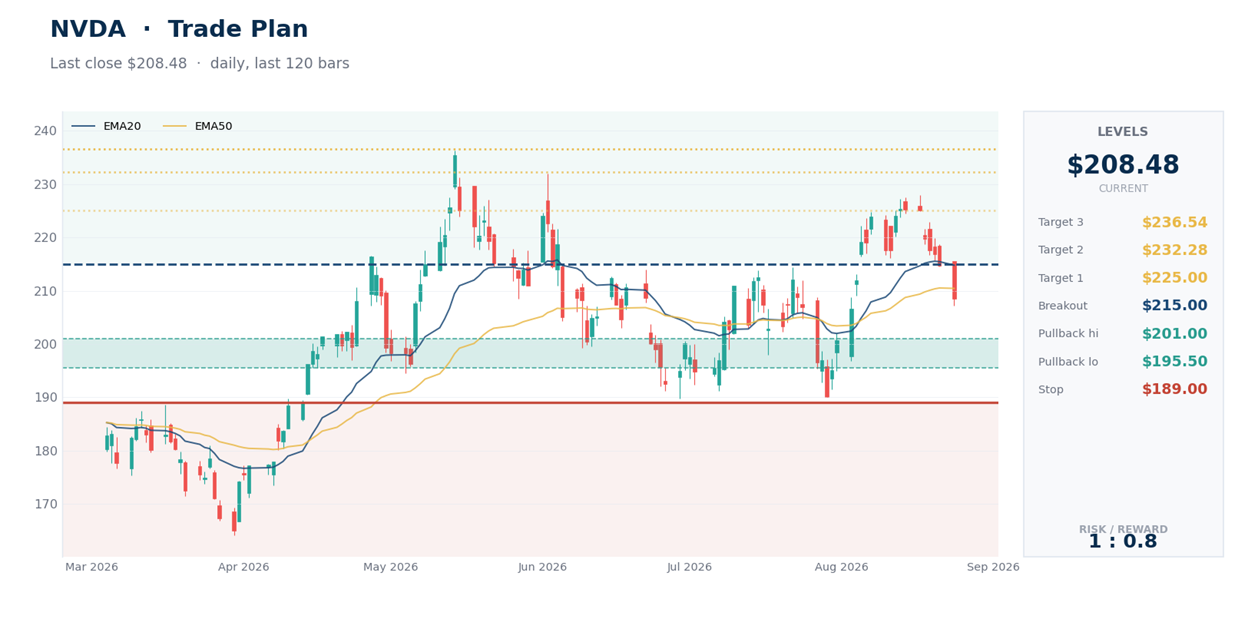Click the shaded green pullback zone
1248x619 pixels.
pos(530,353)
